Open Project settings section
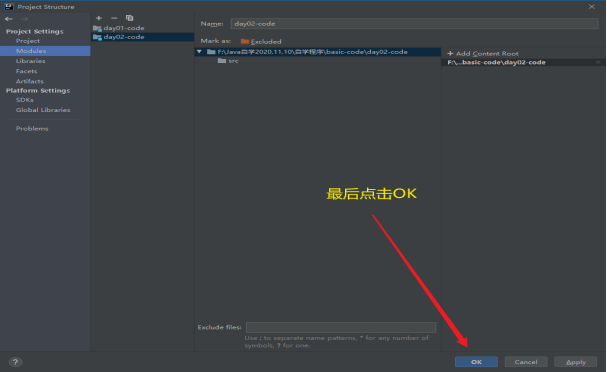Image resolution: width=607 pixels, height=372 pixels. (28, 41)
